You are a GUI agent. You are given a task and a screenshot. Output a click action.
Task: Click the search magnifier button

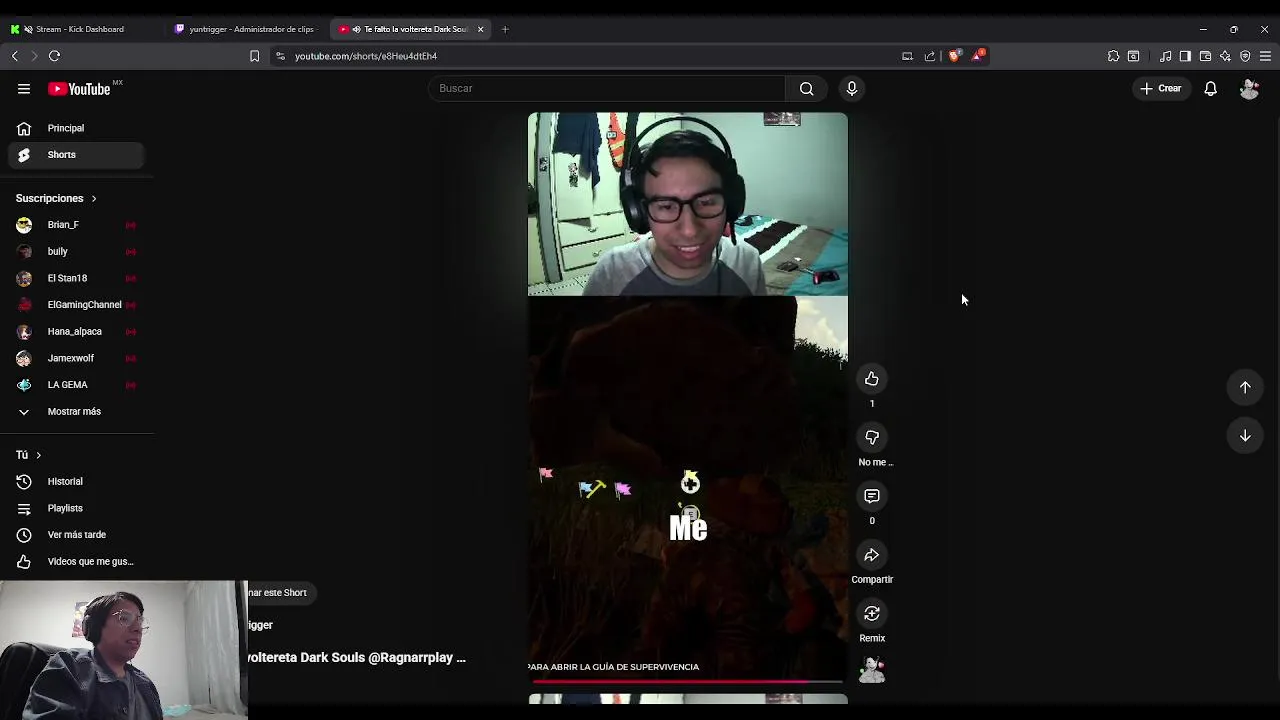806,88
